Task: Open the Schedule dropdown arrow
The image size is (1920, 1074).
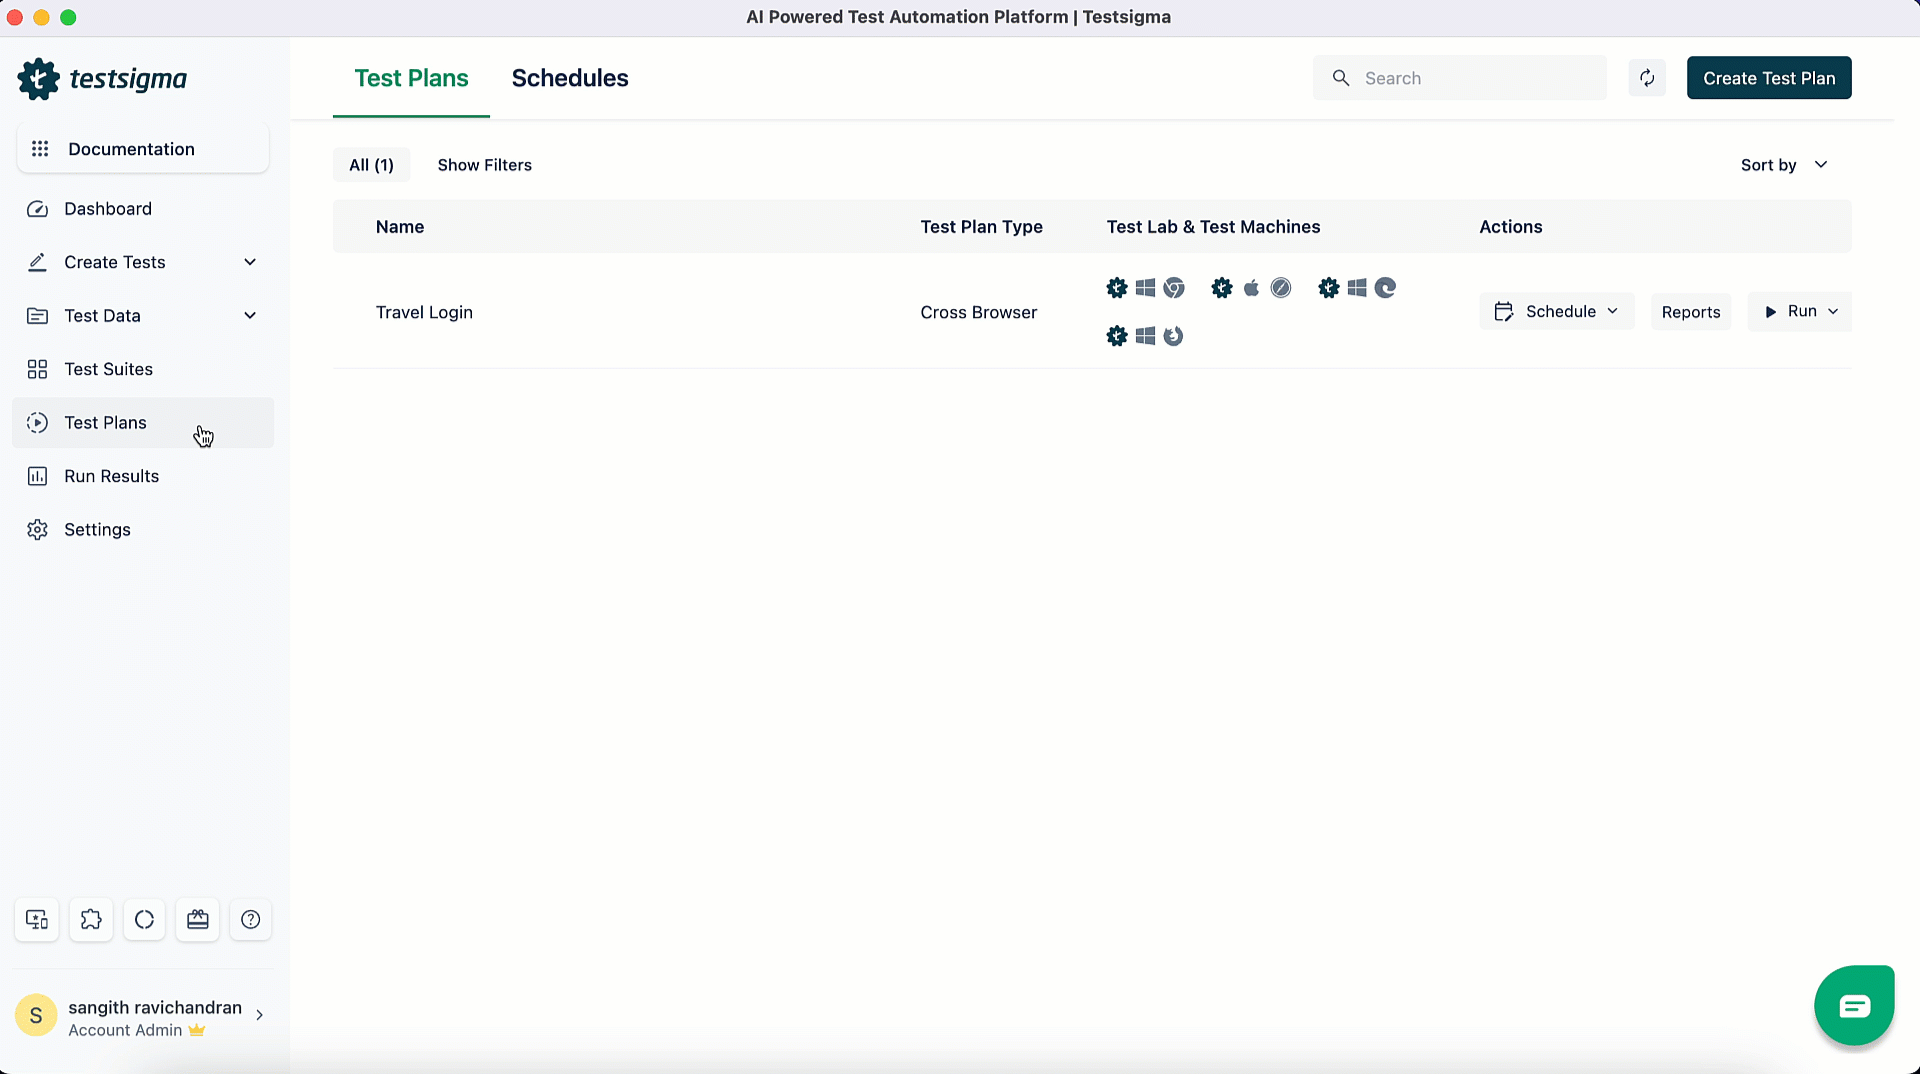Action: tap(1613, 311)
